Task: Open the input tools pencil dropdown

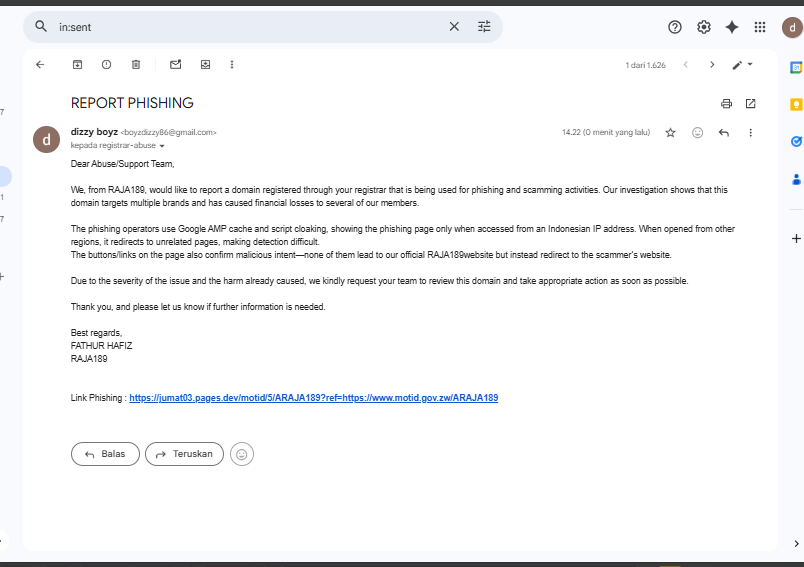Action: point(742,65)
